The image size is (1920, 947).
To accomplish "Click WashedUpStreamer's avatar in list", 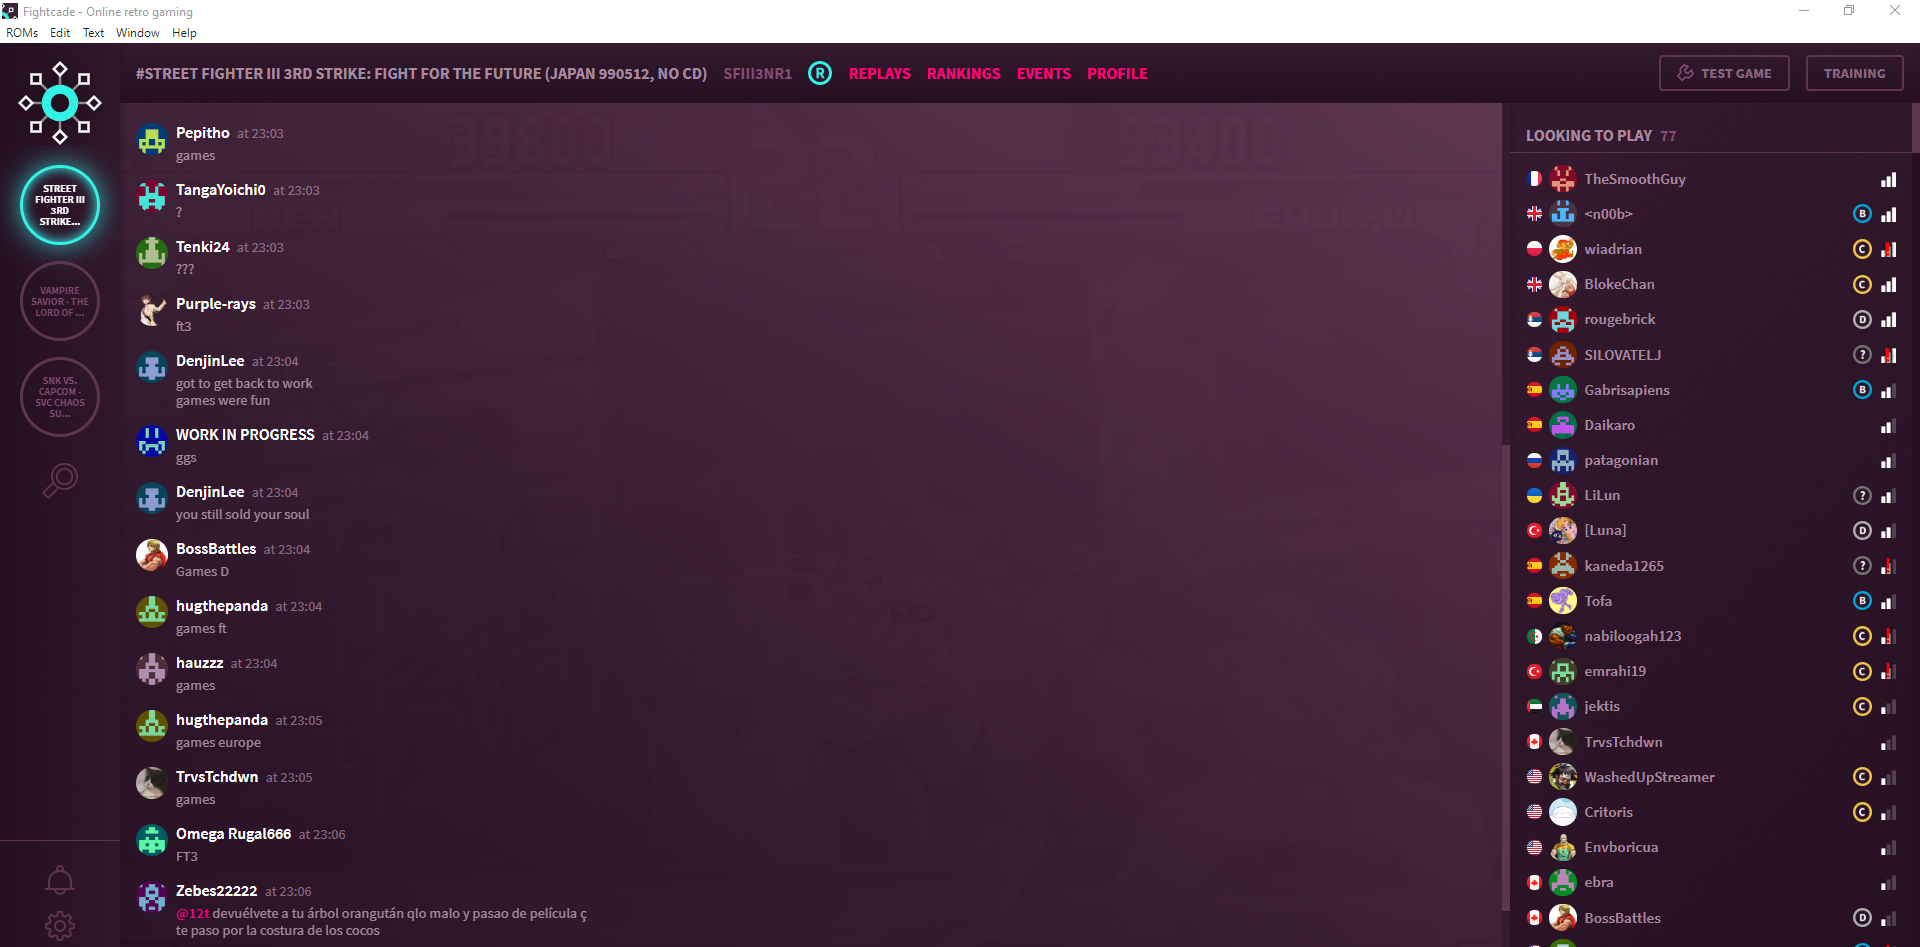I will coord(1563,777).
